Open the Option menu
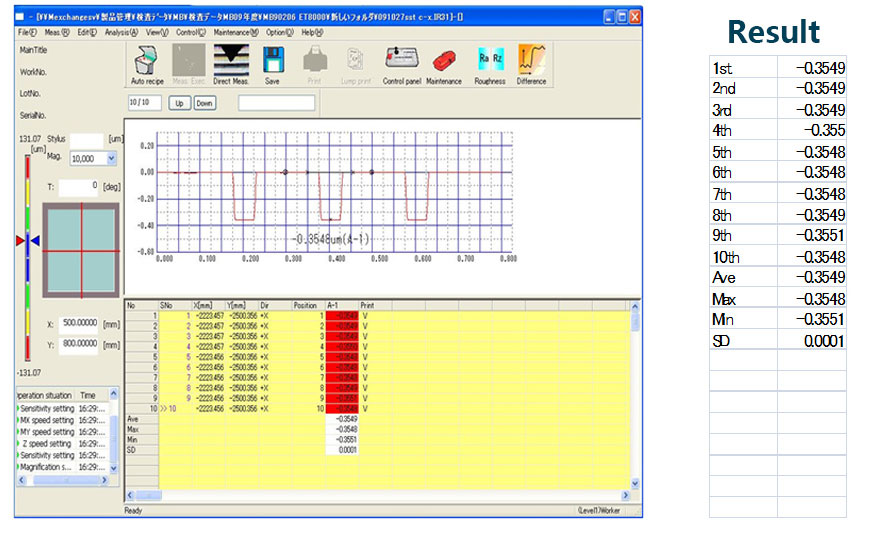The width and height of the screenshot is (869, 535). point(279,33)
